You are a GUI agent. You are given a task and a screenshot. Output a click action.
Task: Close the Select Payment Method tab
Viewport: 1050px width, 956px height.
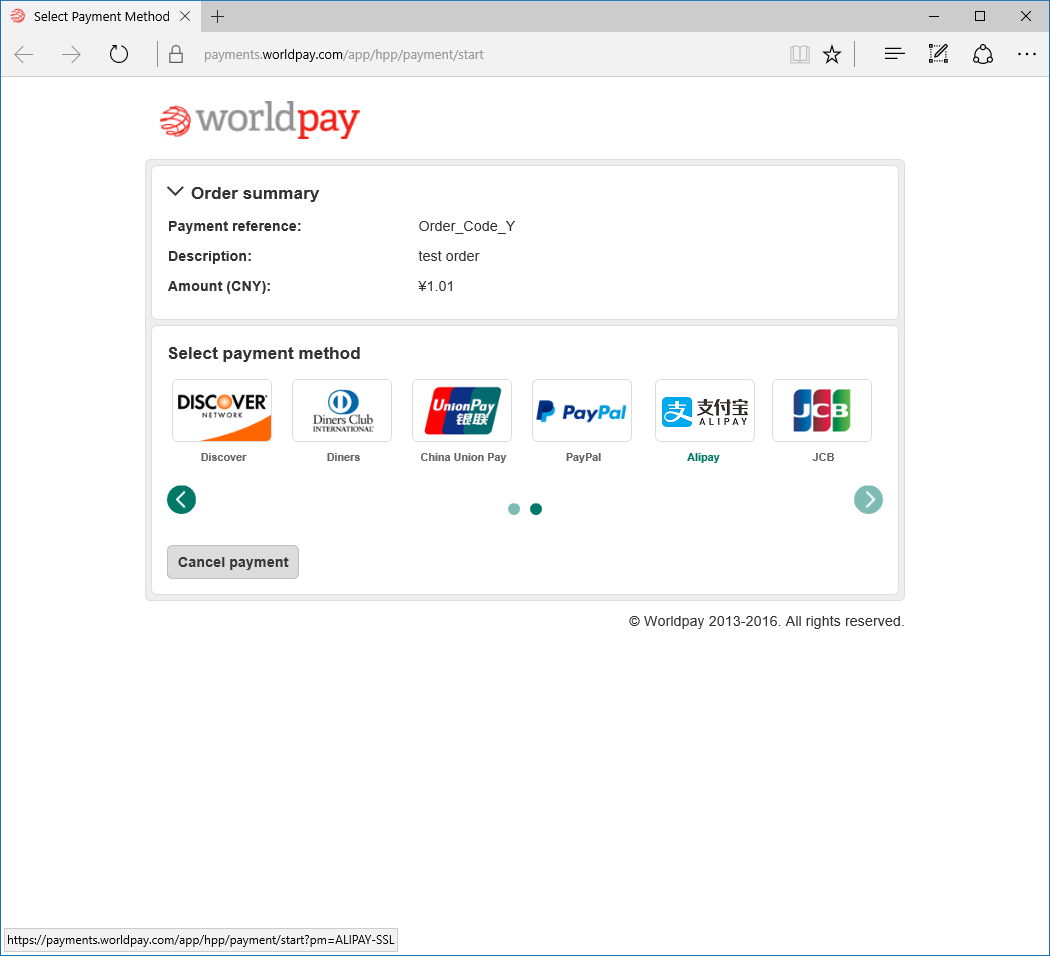tap(185, 16)
